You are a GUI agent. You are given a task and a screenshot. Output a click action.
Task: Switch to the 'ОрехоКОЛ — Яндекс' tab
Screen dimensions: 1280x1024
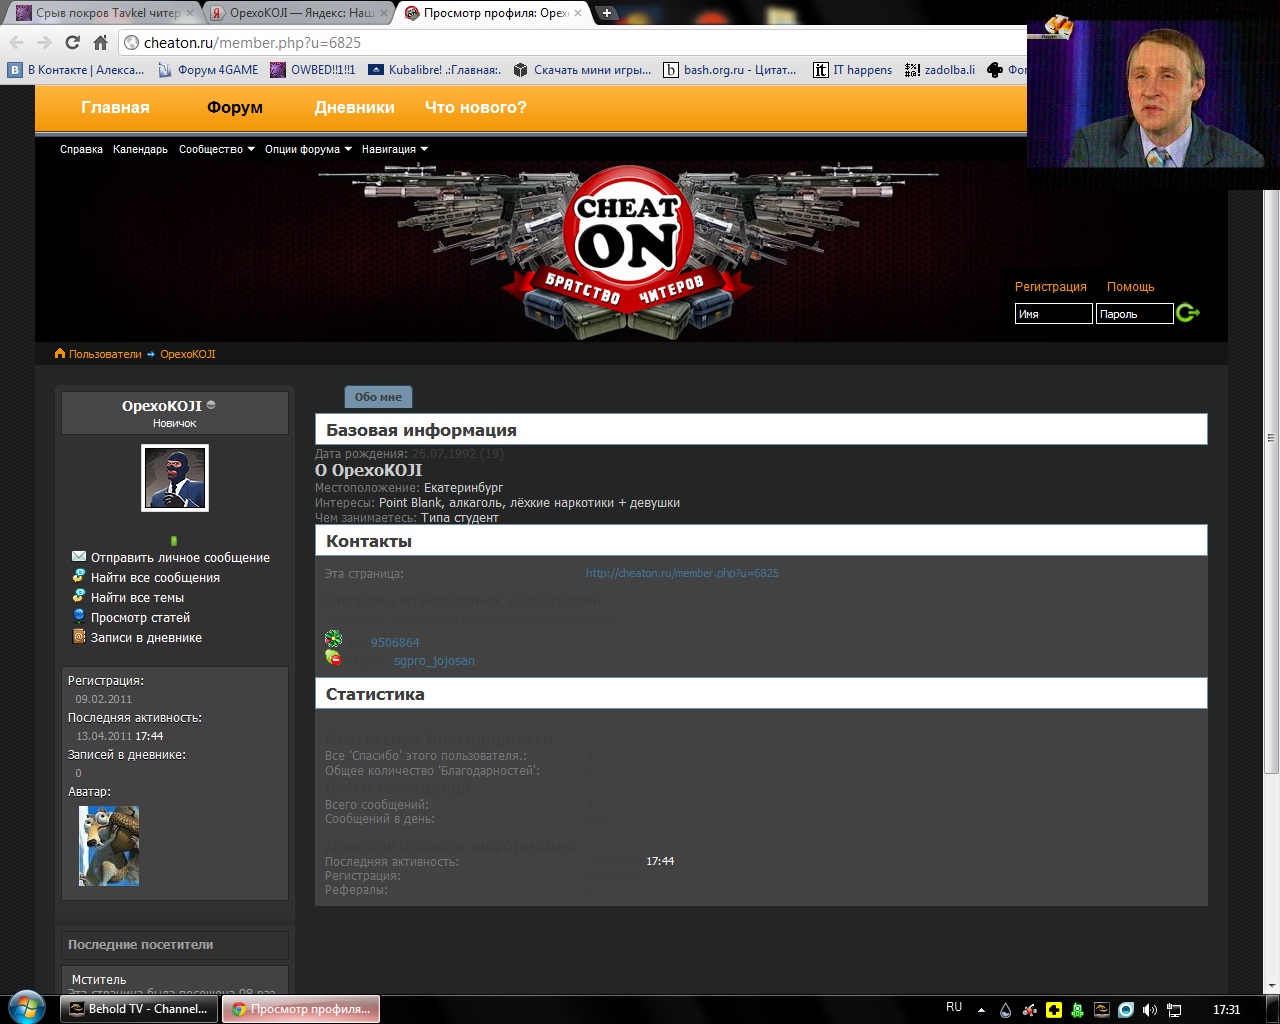pyautogui.click(x=298, y=13)
